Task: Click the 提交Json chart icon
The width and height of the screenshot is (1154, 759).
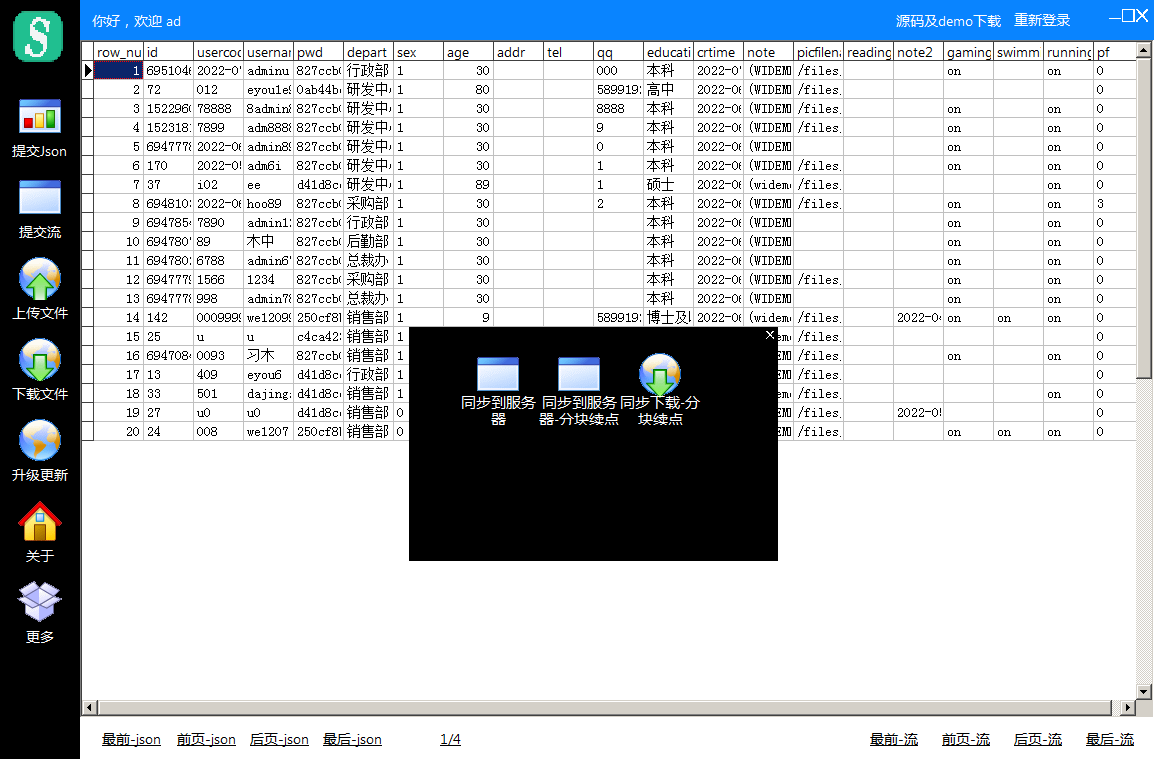Action: 40,117
